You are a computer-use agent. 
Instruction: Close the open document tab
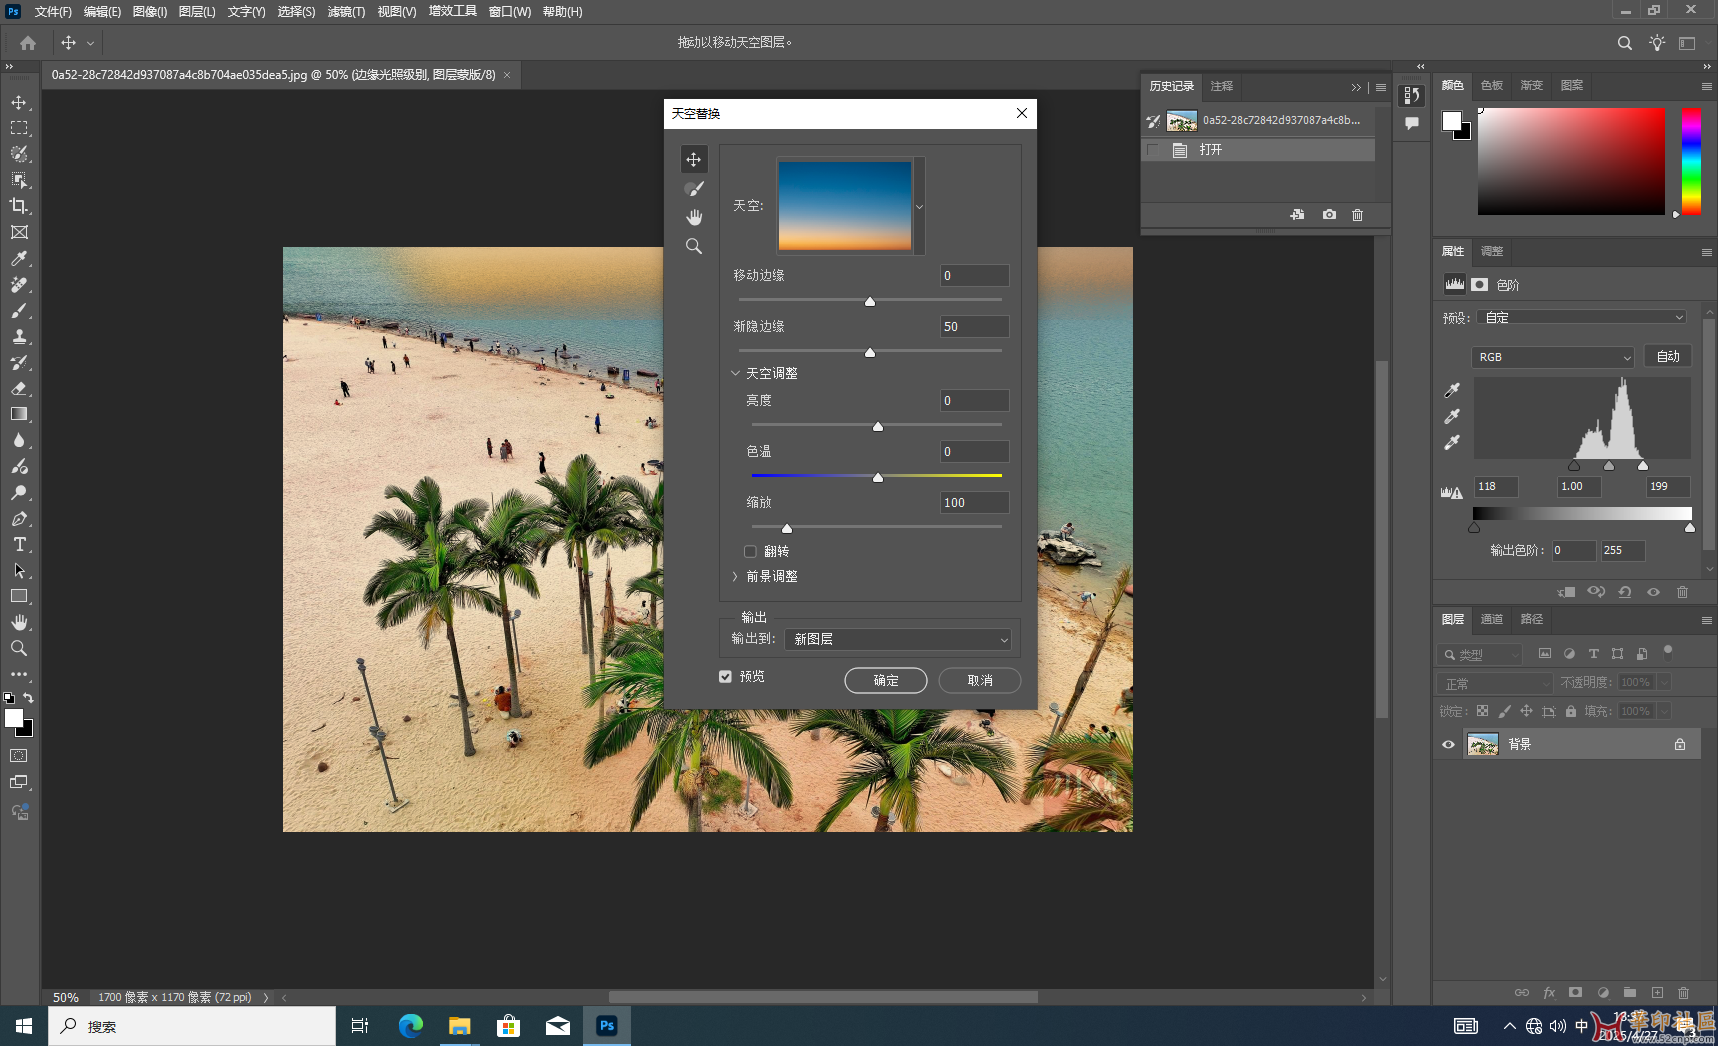coord(507,75)
